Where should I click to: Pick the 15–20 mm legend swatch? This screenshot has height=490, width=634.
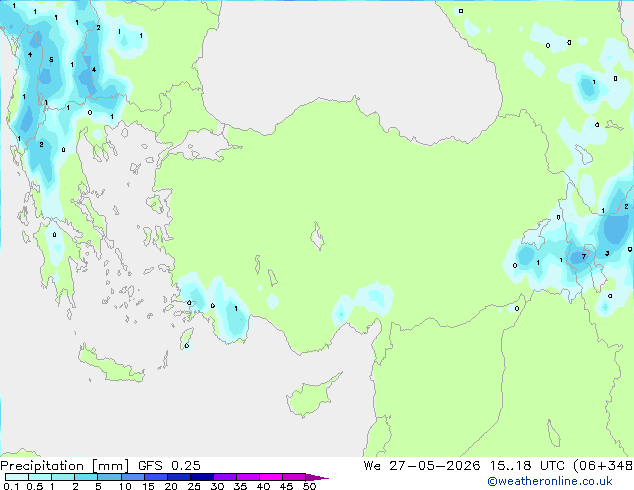pos(156,477)
